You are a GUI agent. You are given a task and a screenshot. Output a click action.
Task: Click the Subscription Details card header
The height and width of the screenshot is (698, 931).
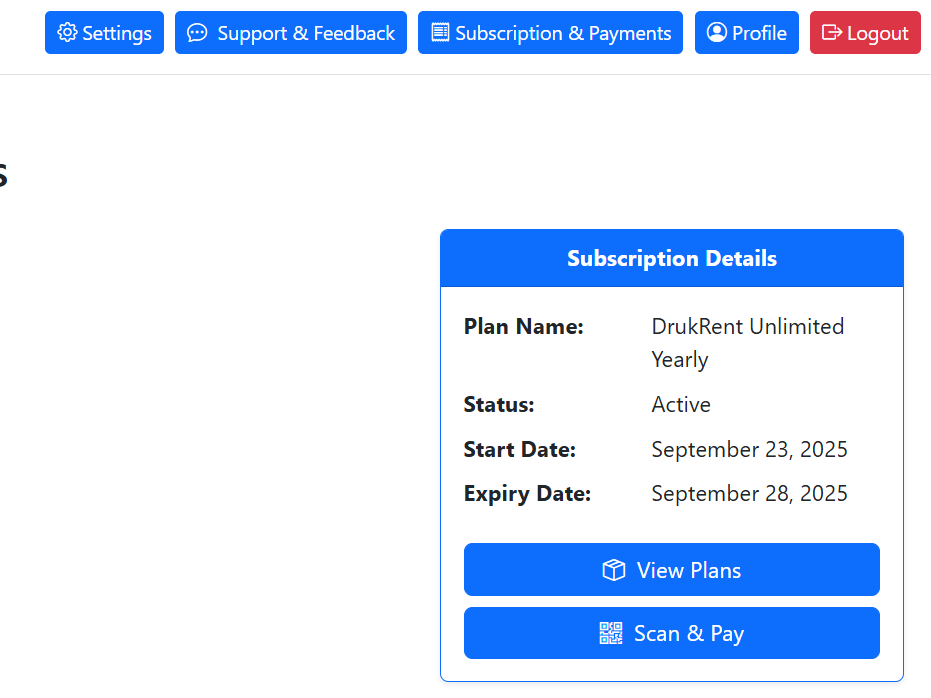tap(672, 258)
